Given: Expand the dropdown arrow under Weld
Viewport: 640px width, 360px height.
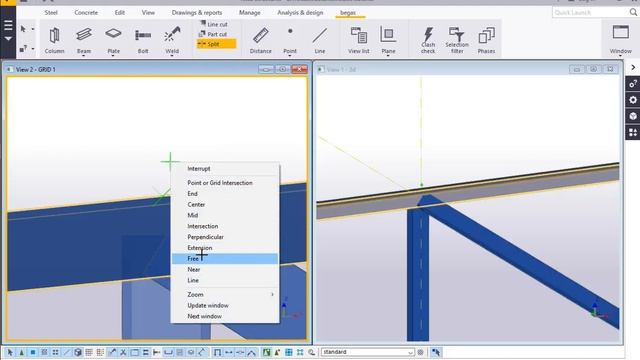Looking at the screenshot, I should tap(172, 55).
